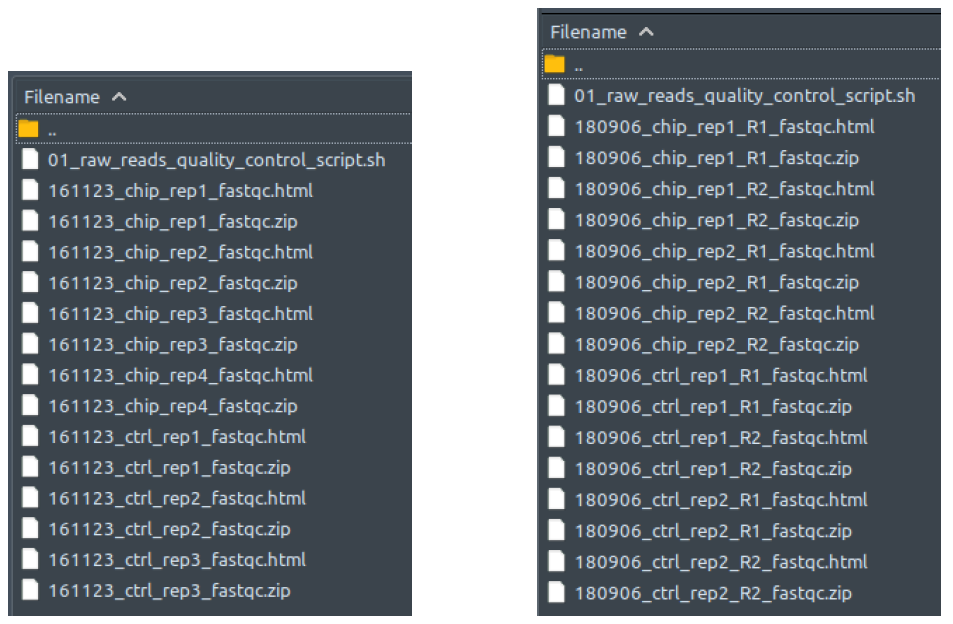Click file icon of 161123_chip_rep1_fastqc.zip
This screenshot has height=624, width=953.
(x=30, y=221)
